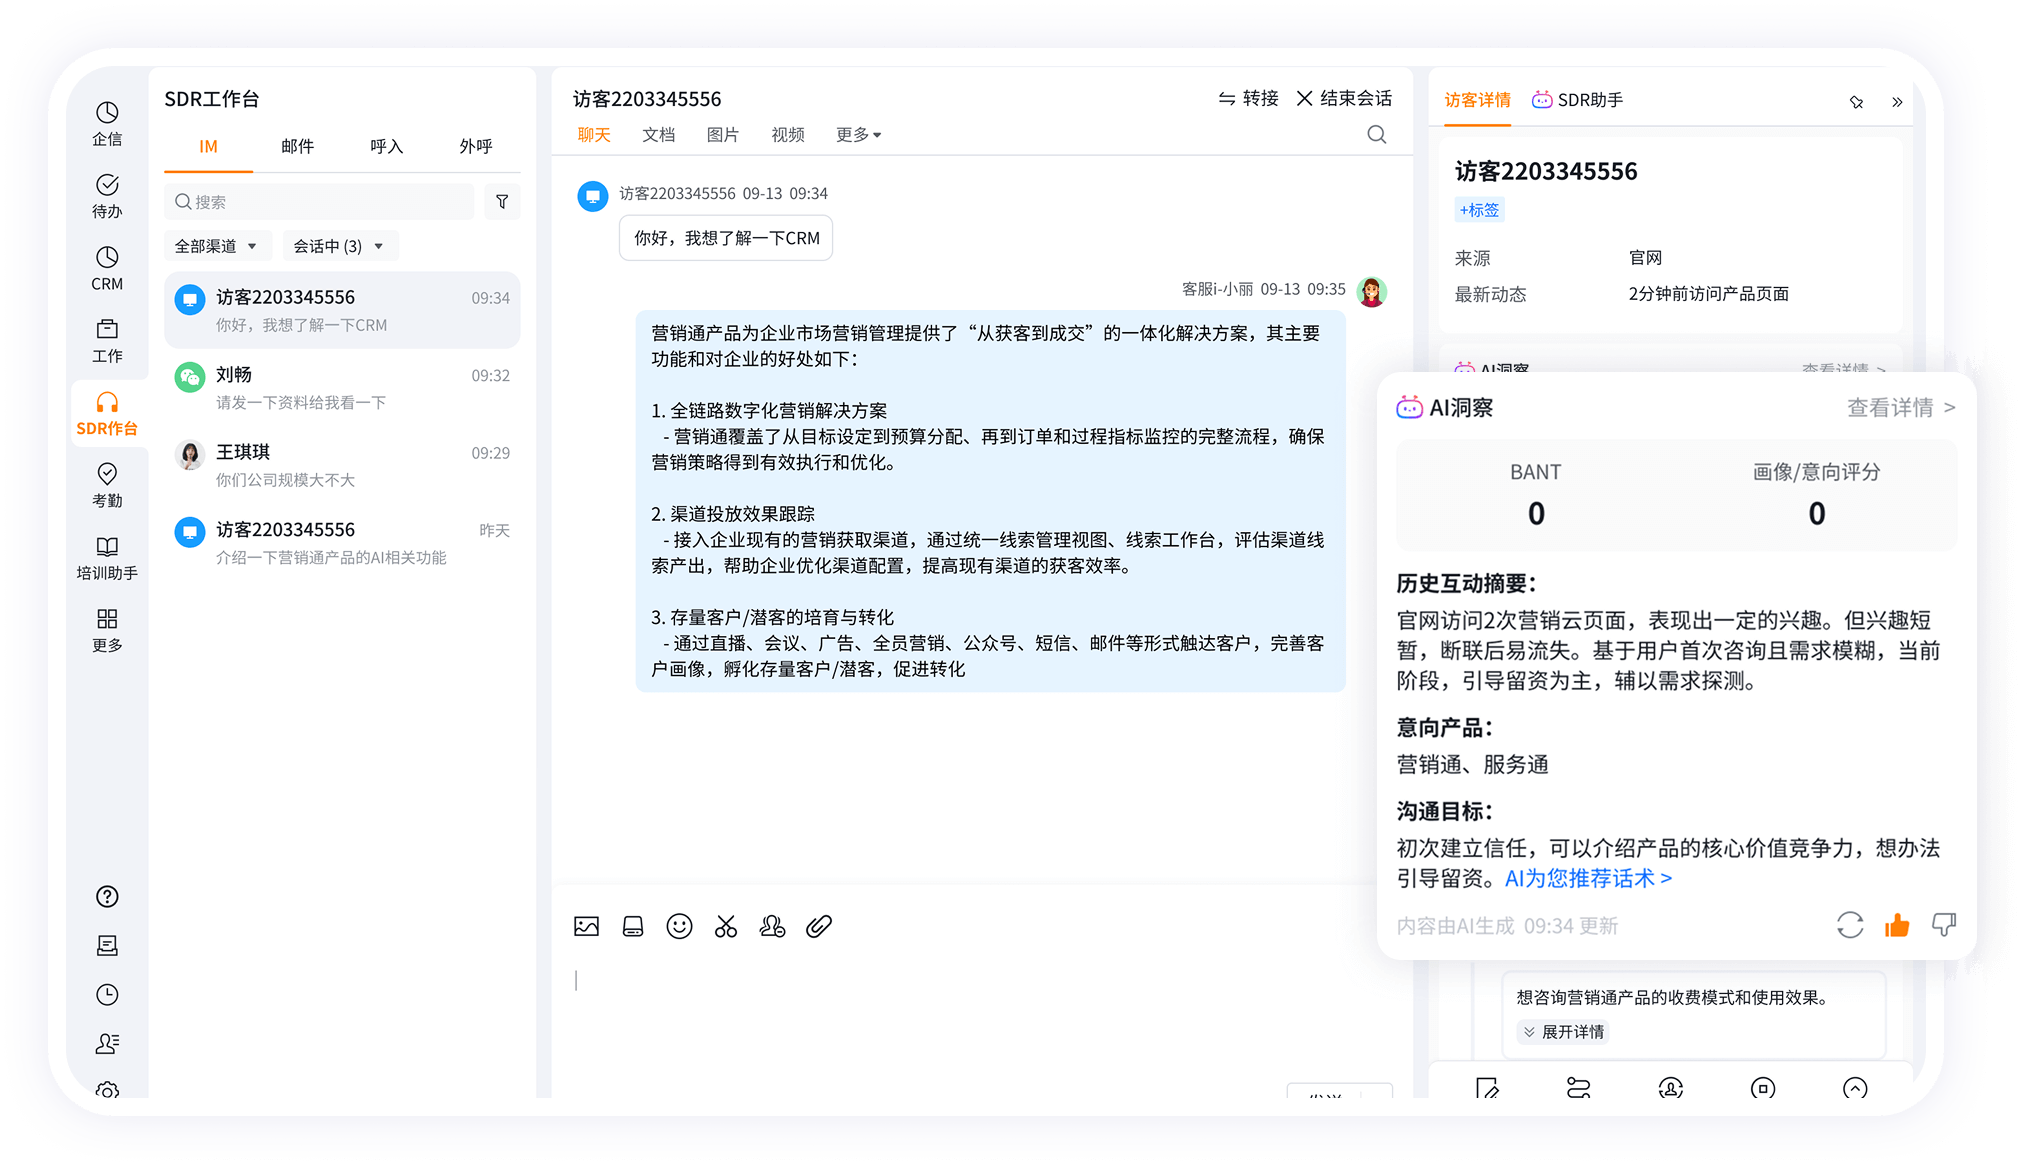Click the search magnifier in the chat window
This screenshot has height=1164, width=2025.
tap(1377, 134)
